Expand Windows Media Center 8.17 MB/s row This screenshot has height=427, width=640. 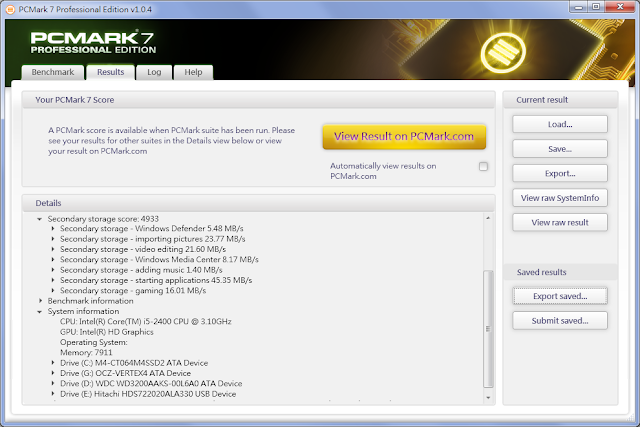tap(53, 260)
